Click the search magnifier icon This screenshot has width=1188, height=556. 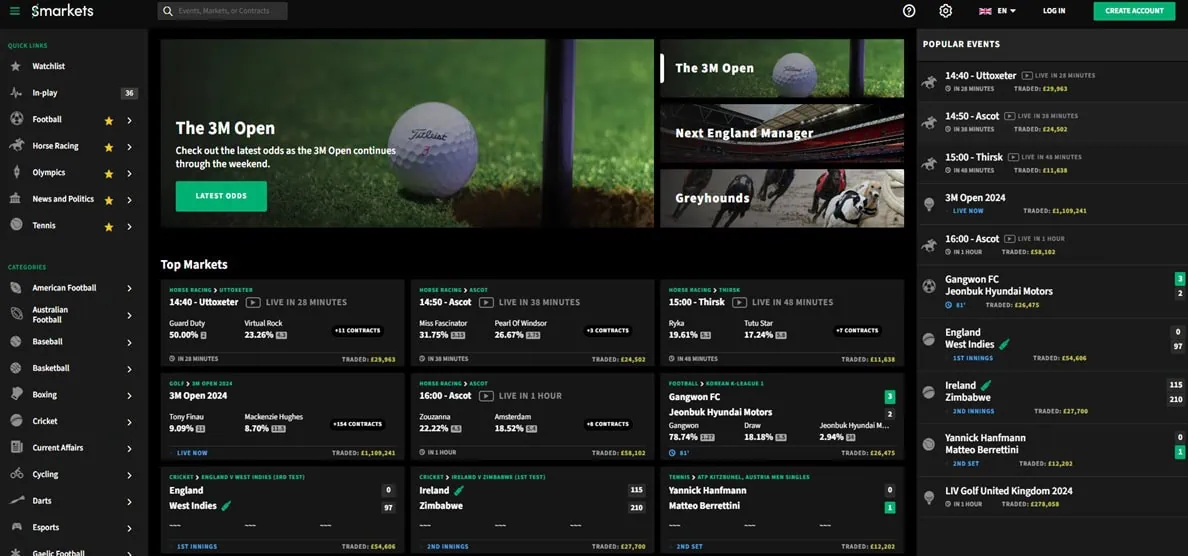tap(168, 11)
